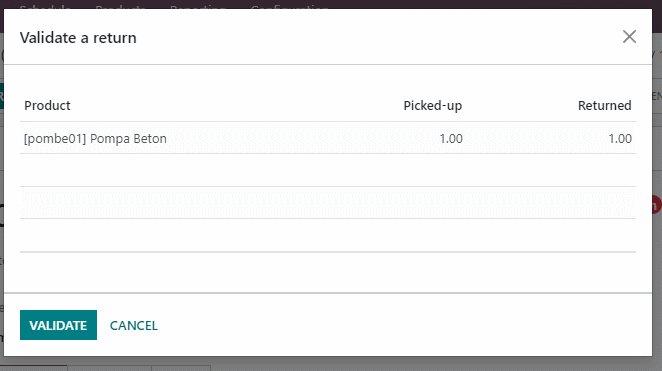Sort by the Picked-up column header

[433, 106]
